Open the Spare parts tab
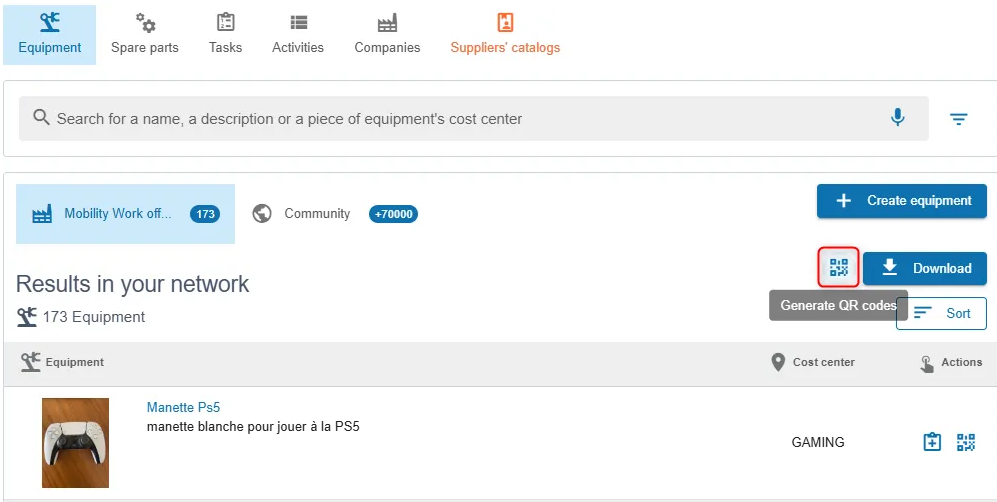The height and width of the screenshot is (502, 997). point(145,35)
